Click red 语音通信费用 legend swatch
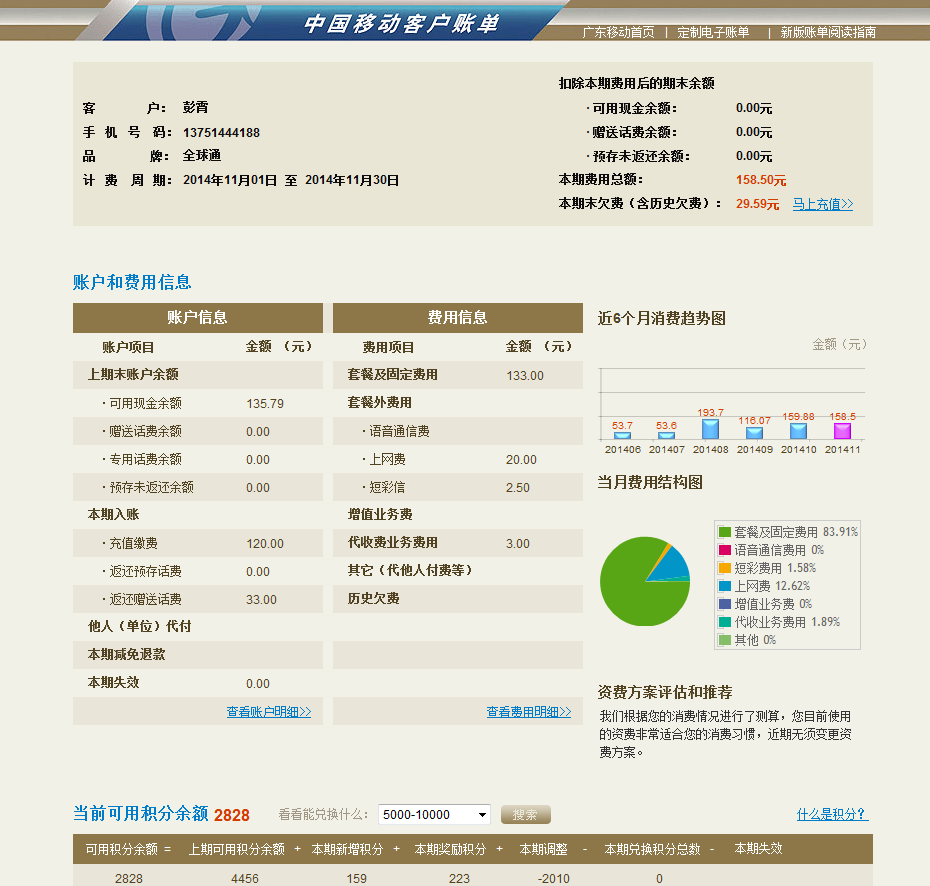 (724, 550)
